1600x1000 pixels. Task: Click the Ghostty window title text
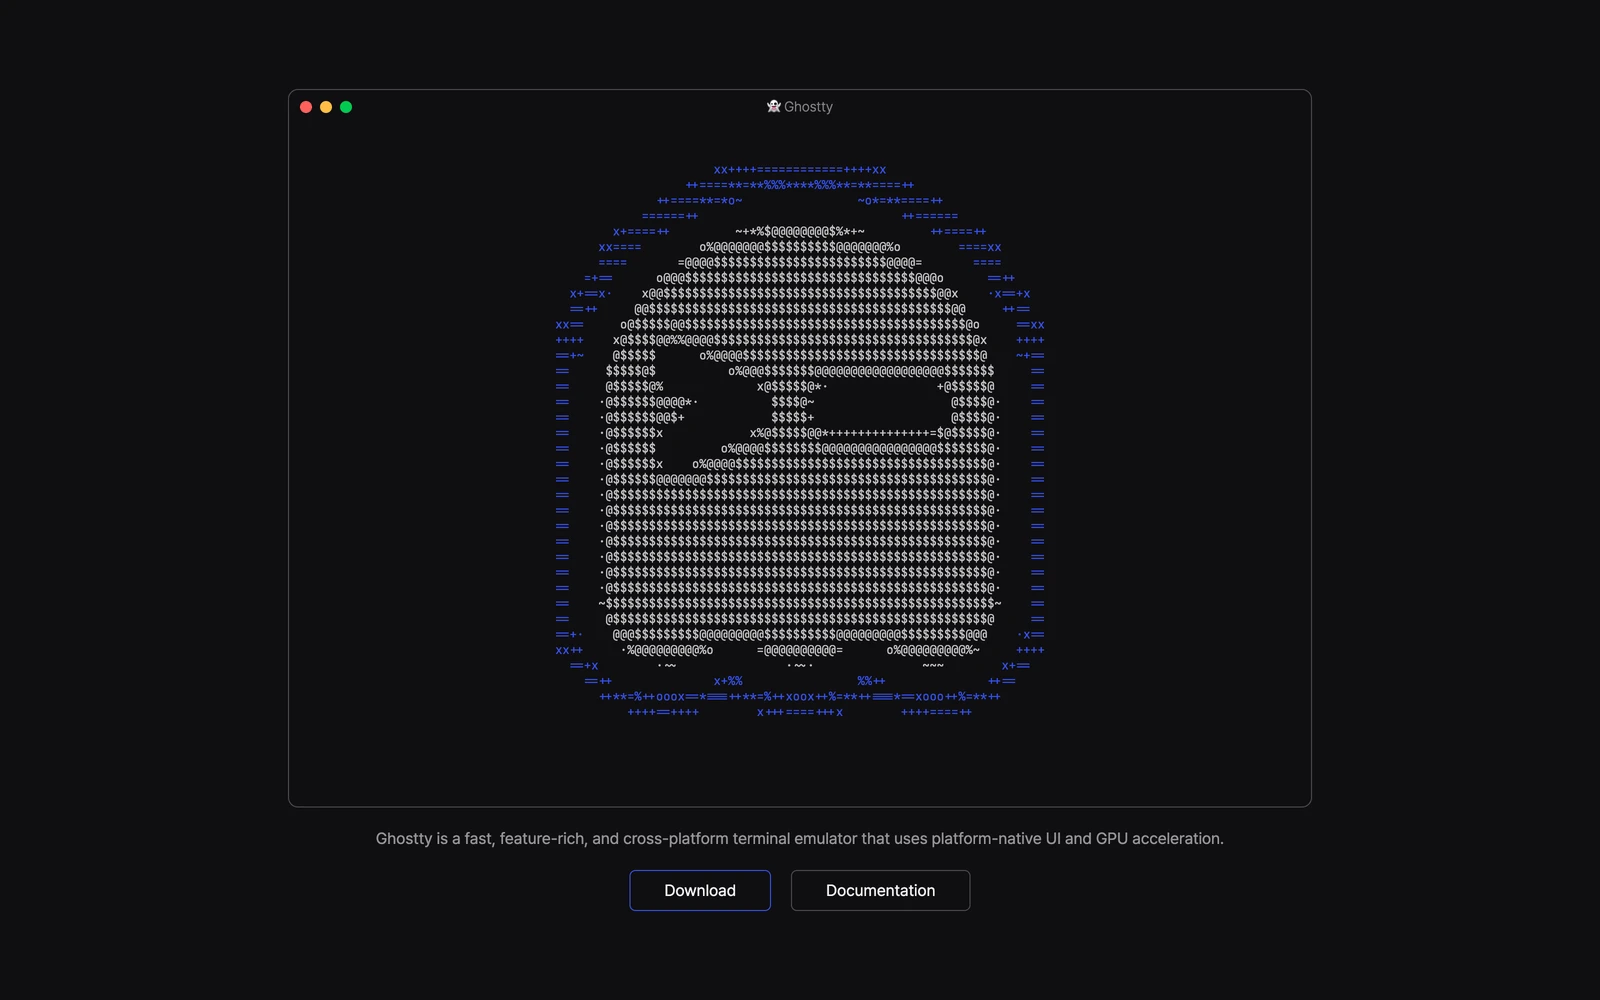pyautogui.click(x=808, y=107)
